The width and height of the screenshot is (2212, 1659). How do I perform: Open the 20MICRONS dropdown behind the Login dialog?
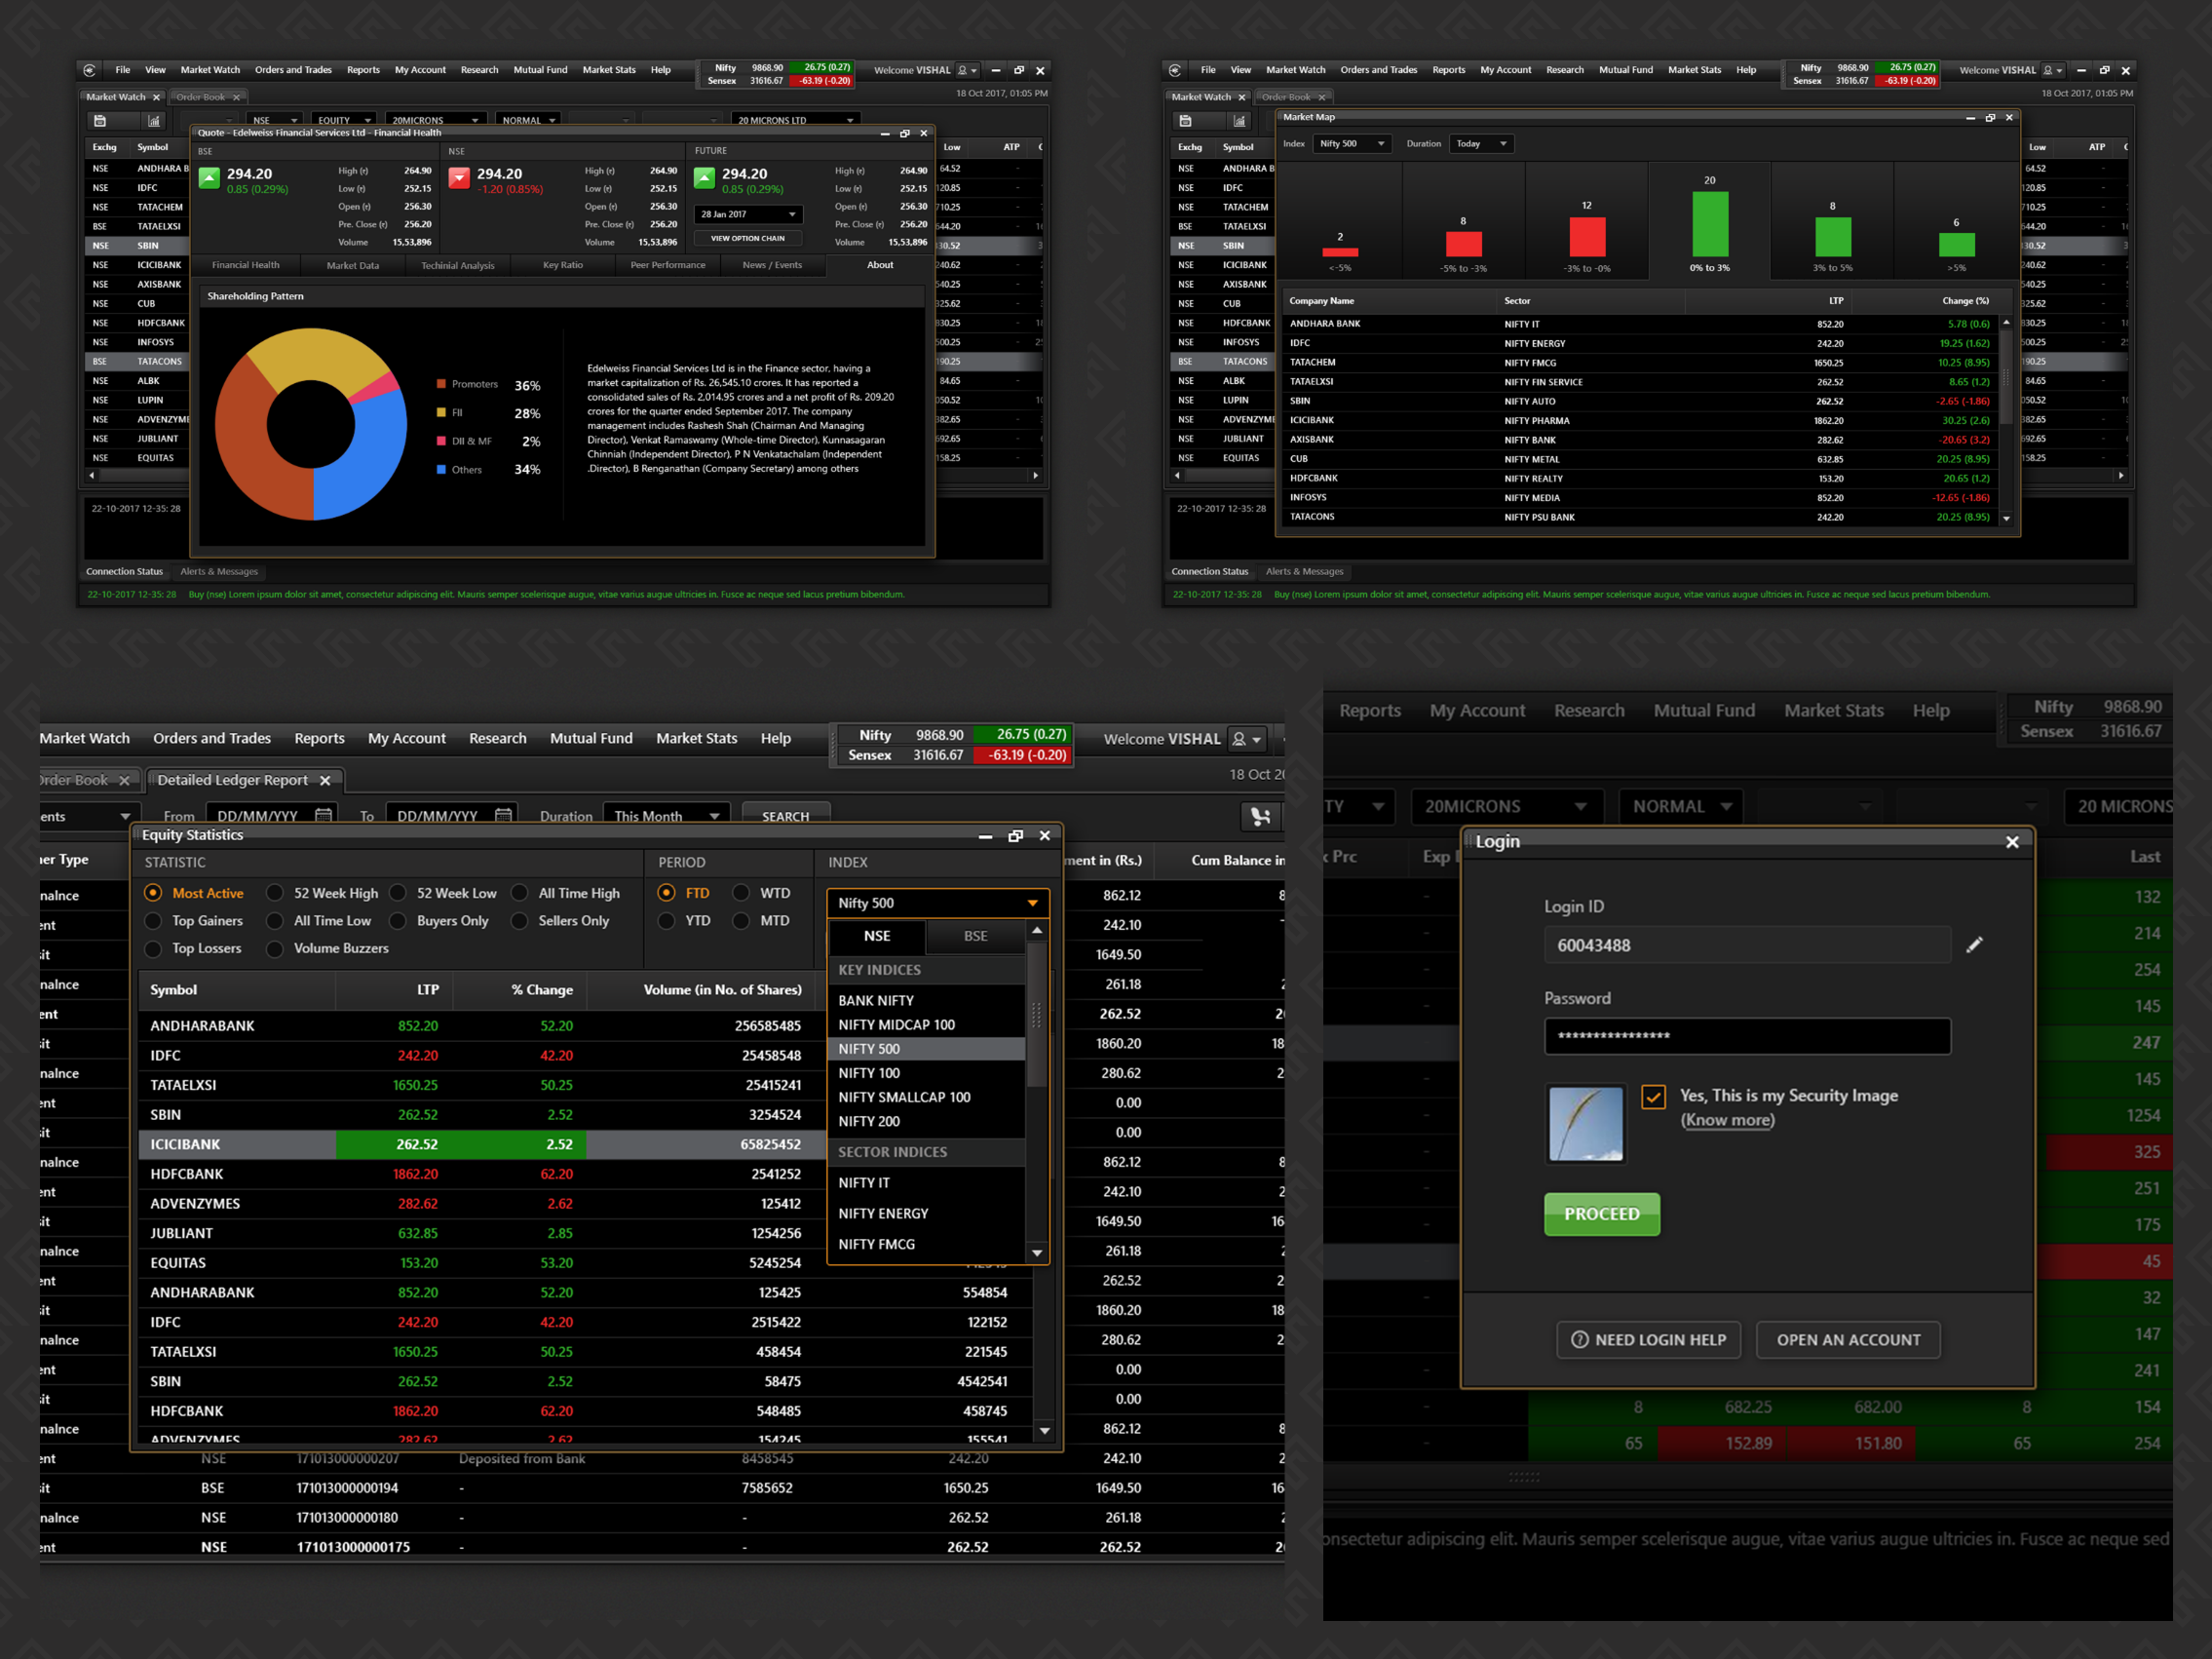click(x=1507, y=806)
